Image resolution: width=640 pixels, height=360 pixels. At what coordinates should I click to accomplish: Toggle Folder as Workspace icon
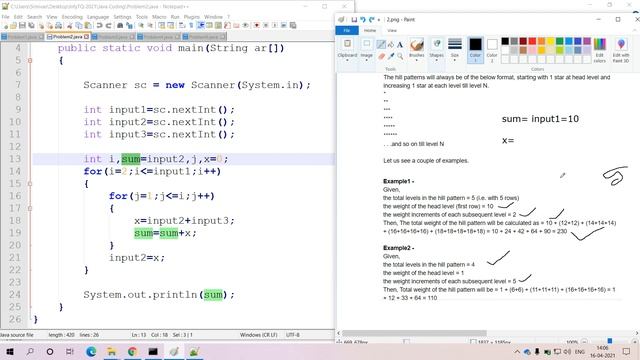[x=236, y=25]
